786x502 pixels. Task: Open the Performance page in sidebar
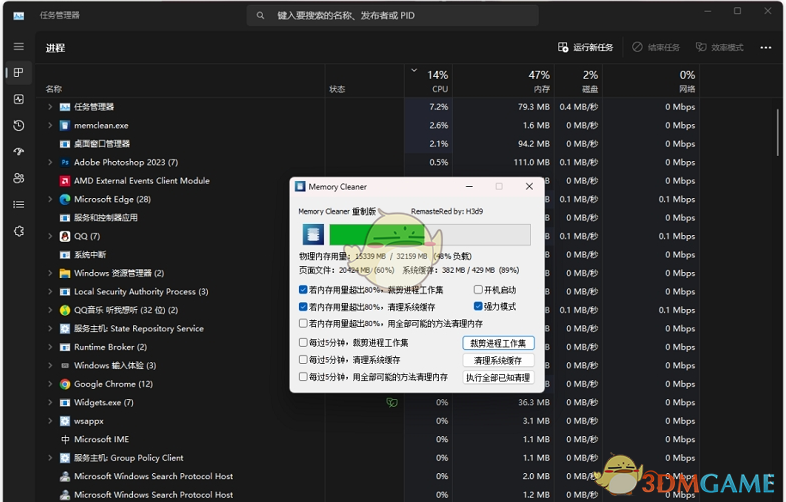click(18, 99)
